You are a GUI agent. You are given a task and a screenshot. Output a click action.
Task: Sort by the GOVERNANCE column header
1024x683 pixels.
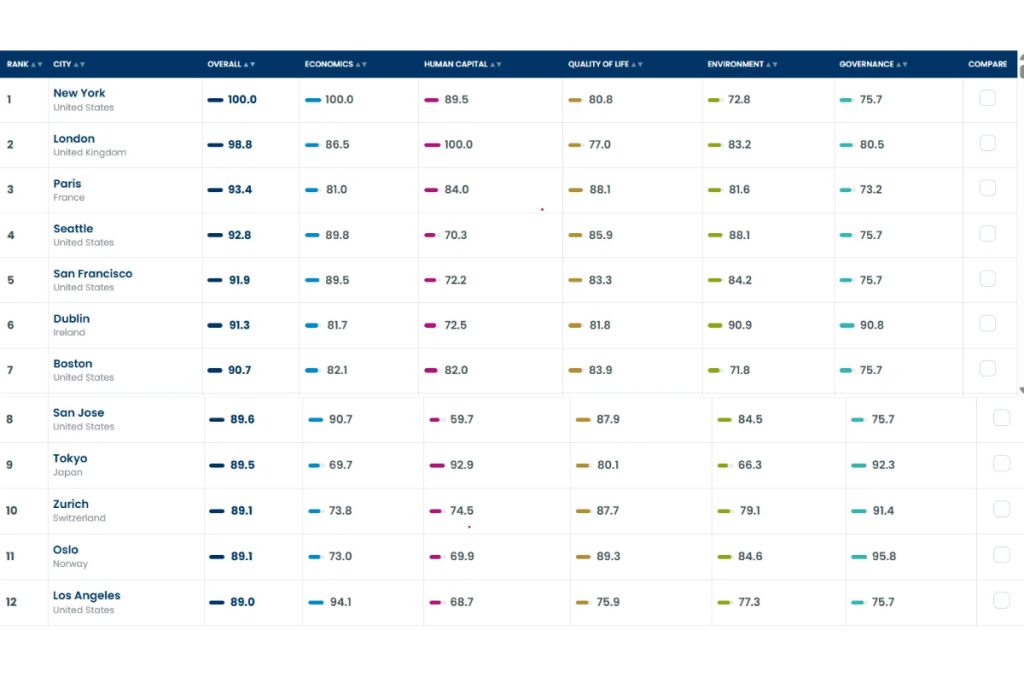click(873, 64)
